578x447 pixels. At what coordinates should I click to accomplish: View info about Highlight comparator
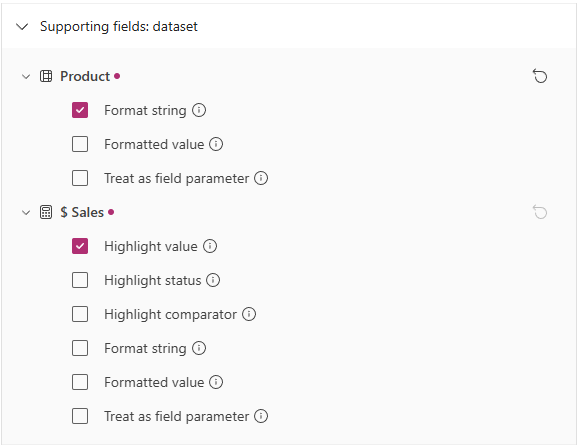coord(249,314)
